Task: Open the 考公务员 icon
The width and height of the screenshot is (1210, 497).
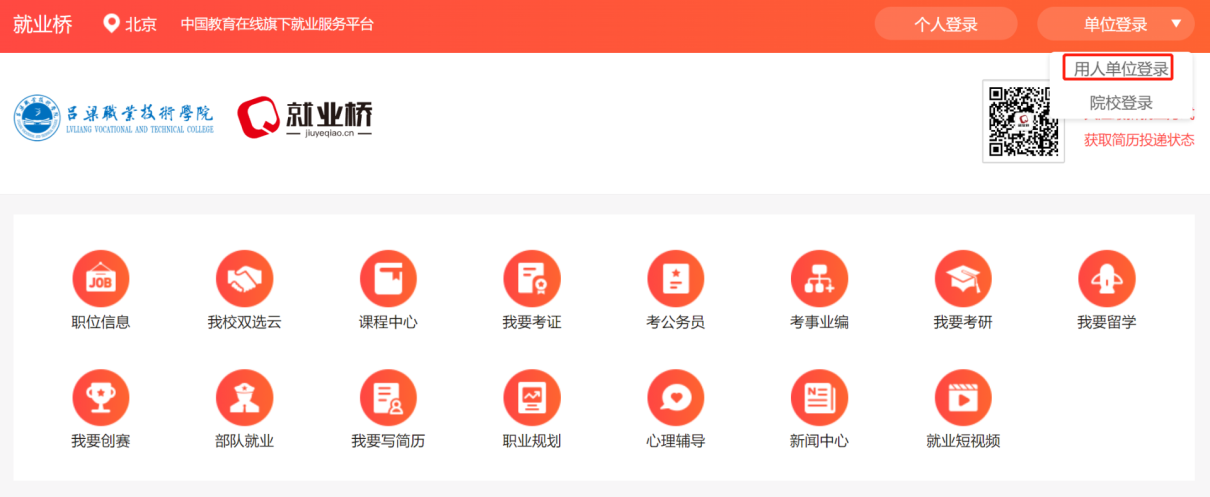Action: point(676,278)
